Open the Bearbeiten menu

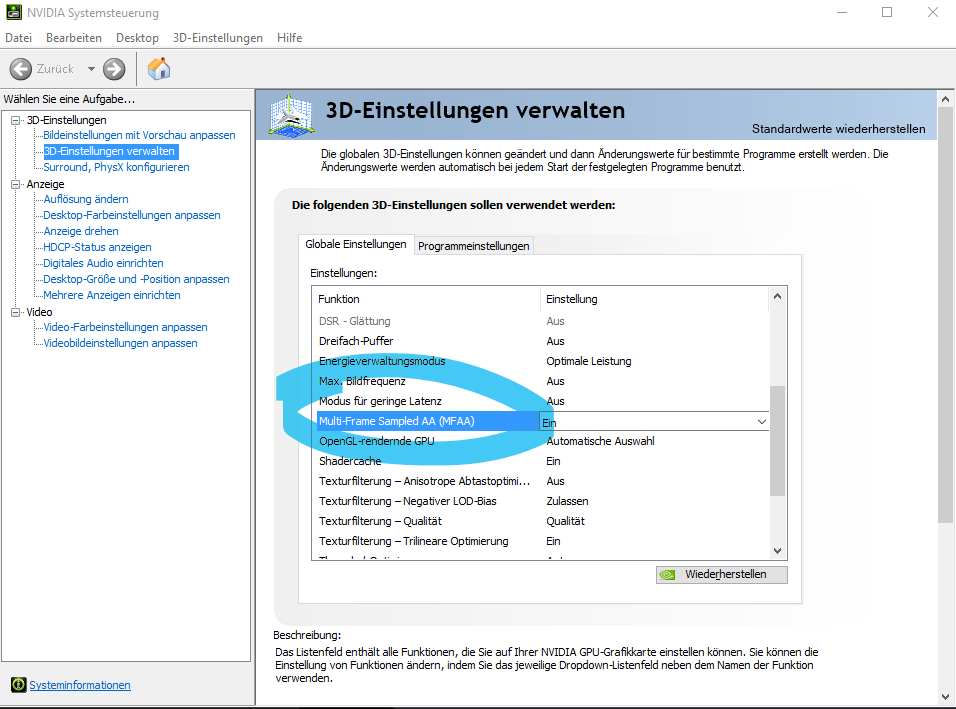[x=74, y=38]
